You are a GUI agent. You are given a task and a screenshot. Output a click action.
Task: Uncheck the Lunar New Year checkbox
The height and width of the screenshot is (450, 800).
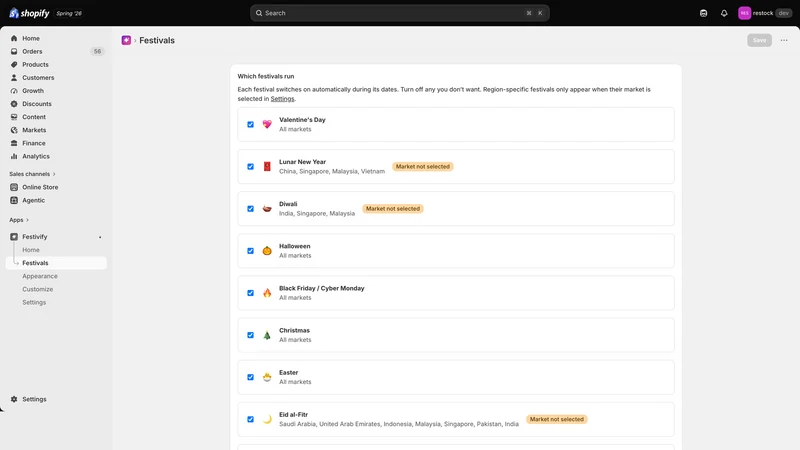coord(251,167)
